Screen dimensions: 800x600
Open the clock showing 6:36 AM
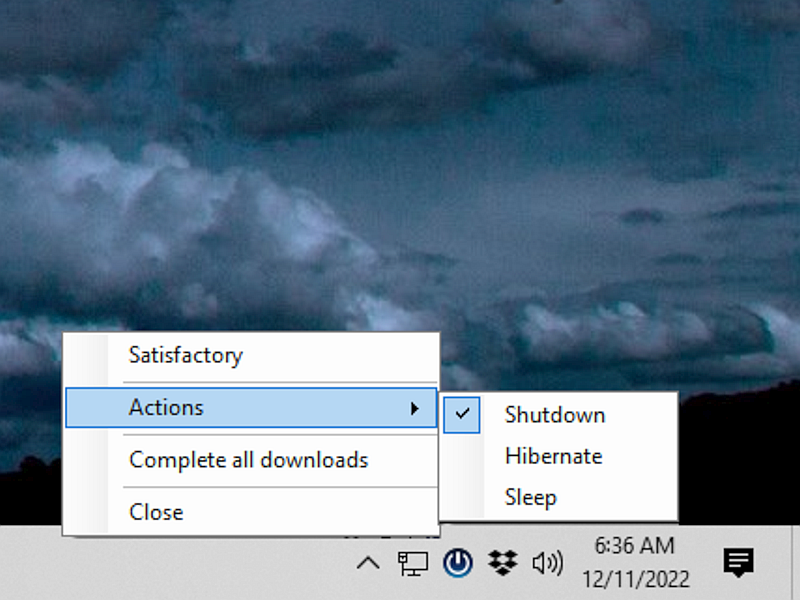(x=636, y=562)
